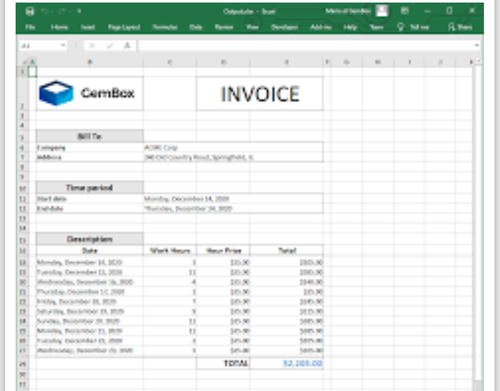The height and width of the screenshot is (391, 500).
Task: Click the Share button
Action: coord(460,27)
